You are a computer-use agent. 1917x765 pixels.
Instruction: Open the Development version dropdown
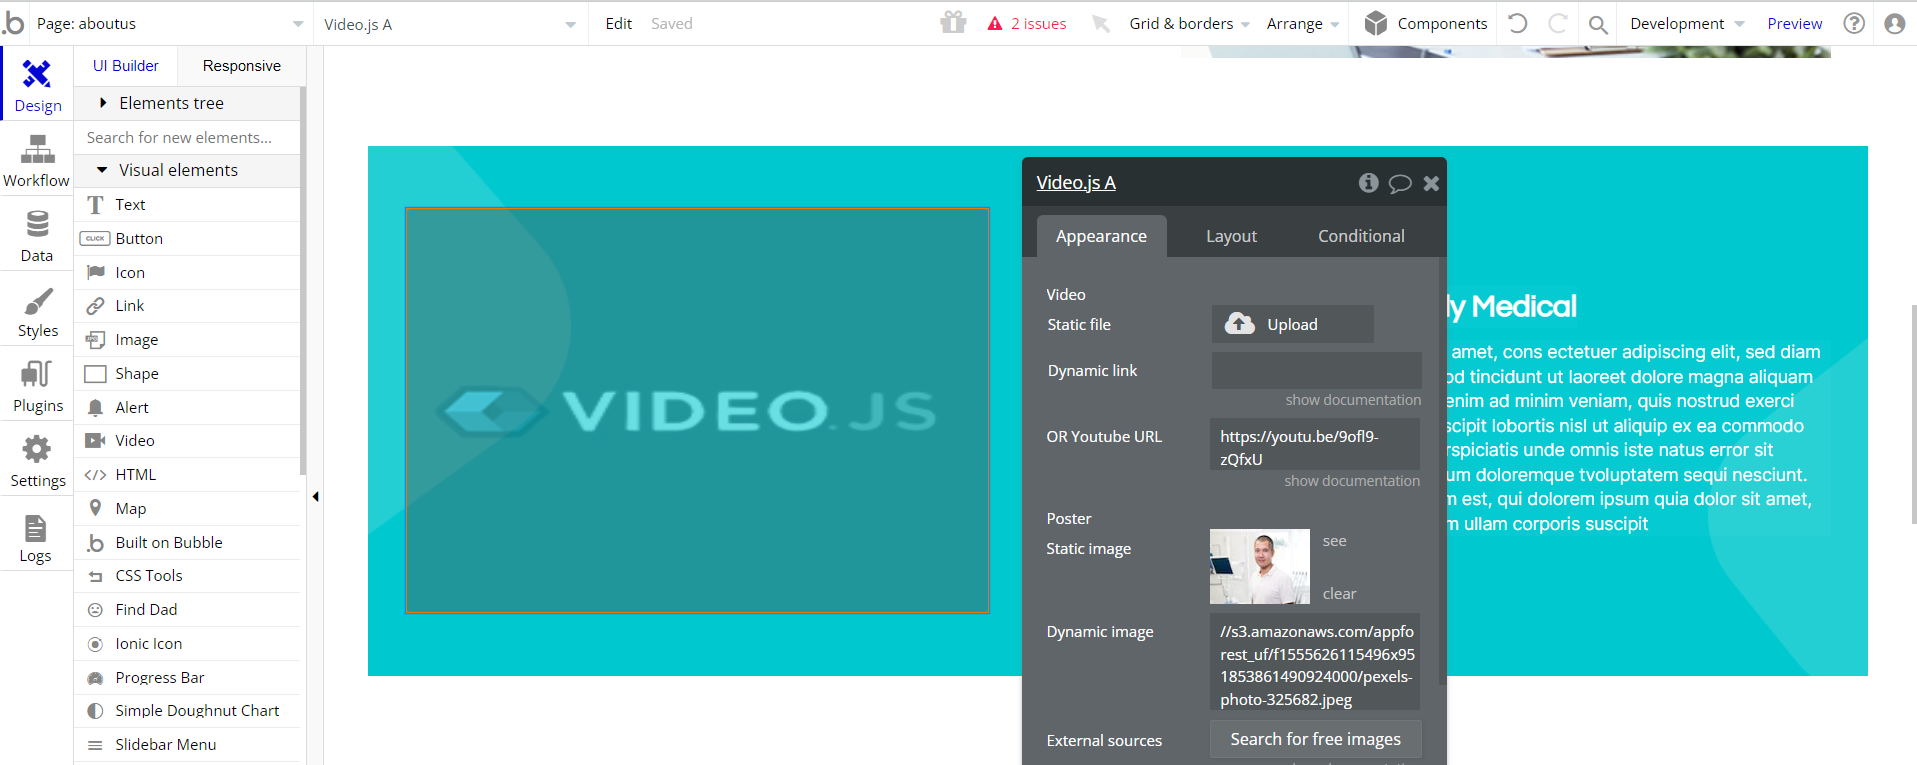click(1687, 24)
